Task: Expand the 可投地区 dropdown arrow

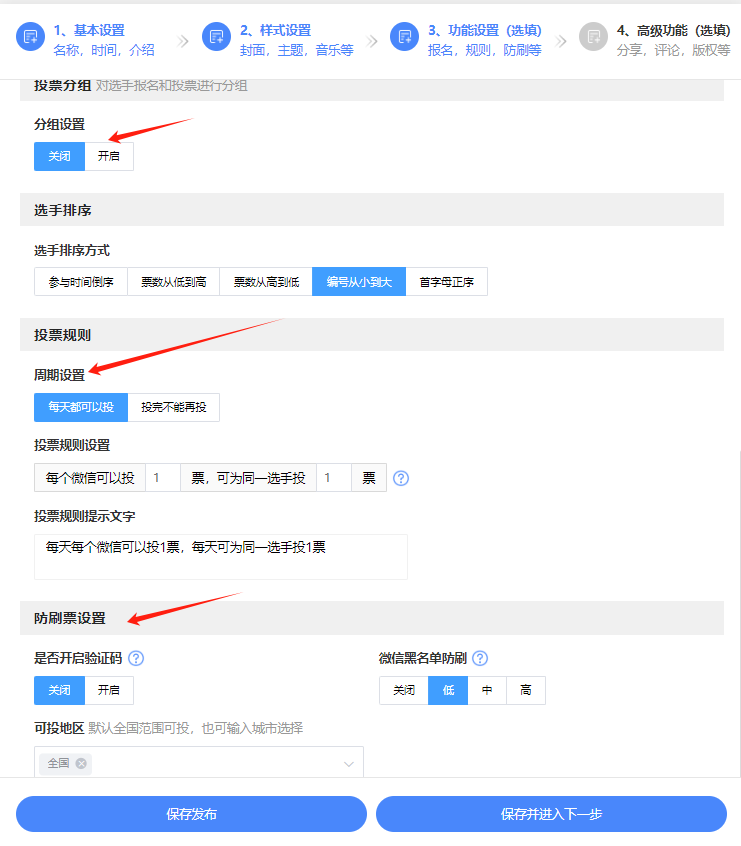Action: pos(349,764)
